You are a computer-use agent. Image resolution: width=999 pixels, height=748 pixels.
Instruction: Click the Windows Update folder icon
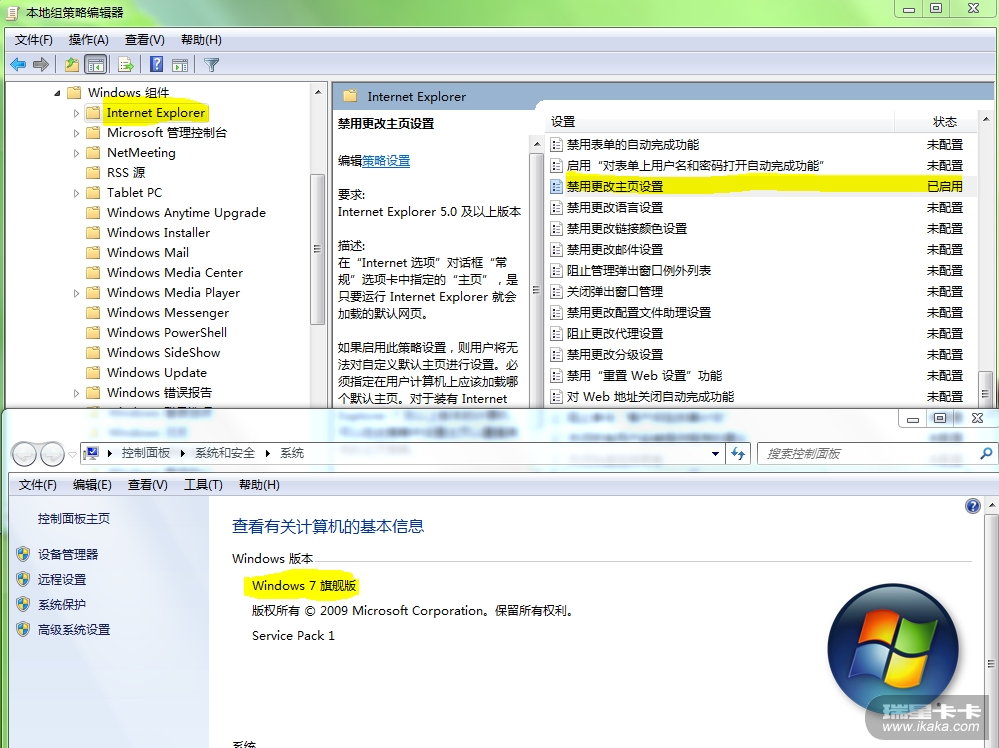[93, 372]
